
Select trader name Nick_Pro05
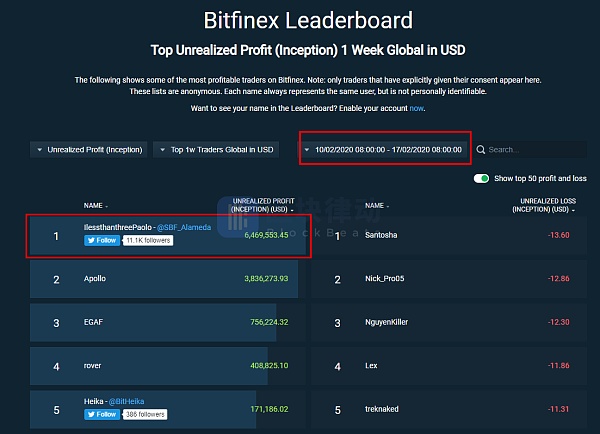click(x=385, y=279)
